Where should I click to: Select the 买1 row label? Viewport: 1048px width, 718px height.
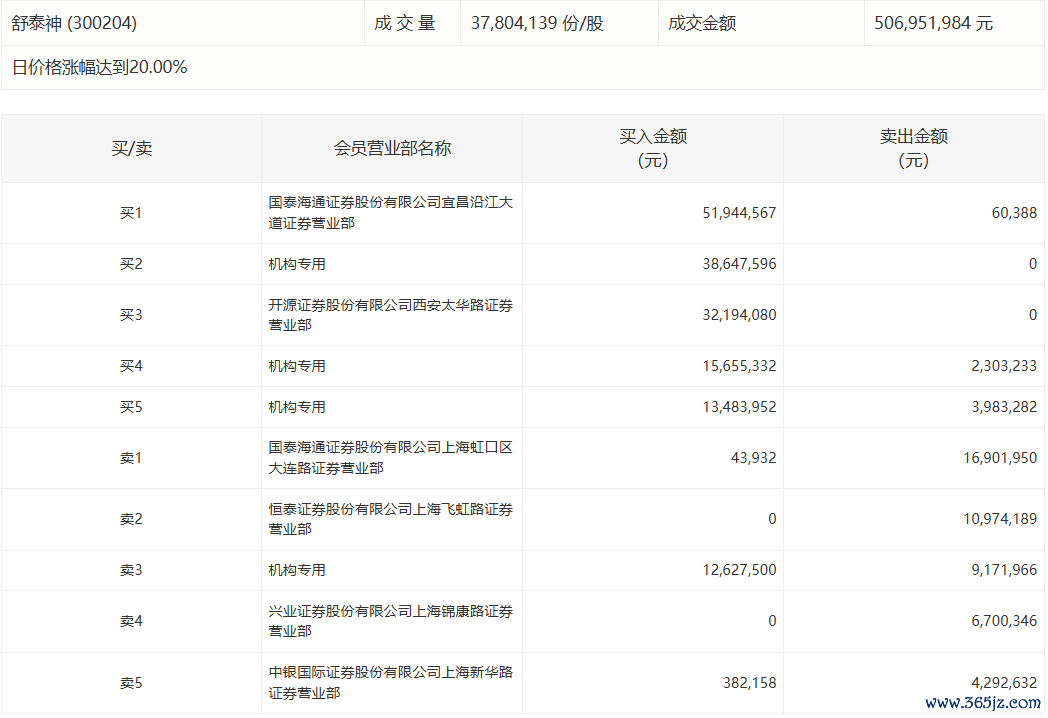pyautogui.click(x=131, y=213)
